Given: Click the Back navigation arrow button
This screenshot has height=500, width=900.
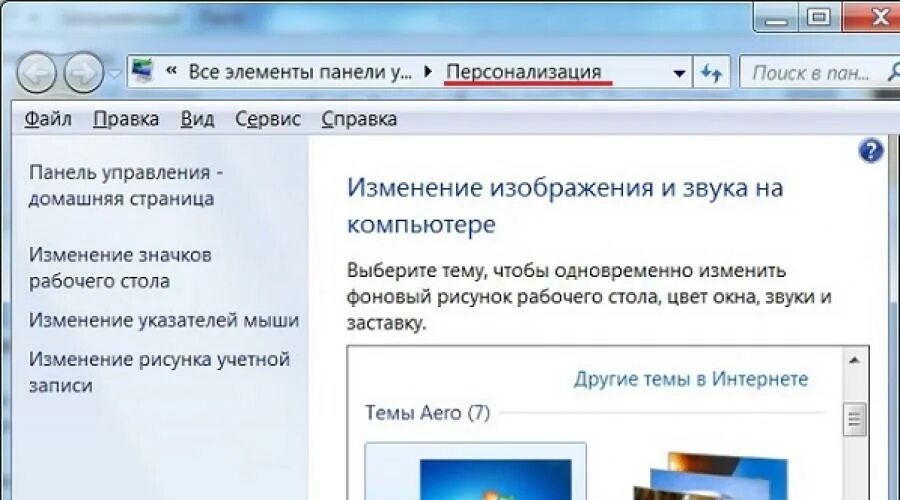Looking at the screenshot, I should (37, 73).
